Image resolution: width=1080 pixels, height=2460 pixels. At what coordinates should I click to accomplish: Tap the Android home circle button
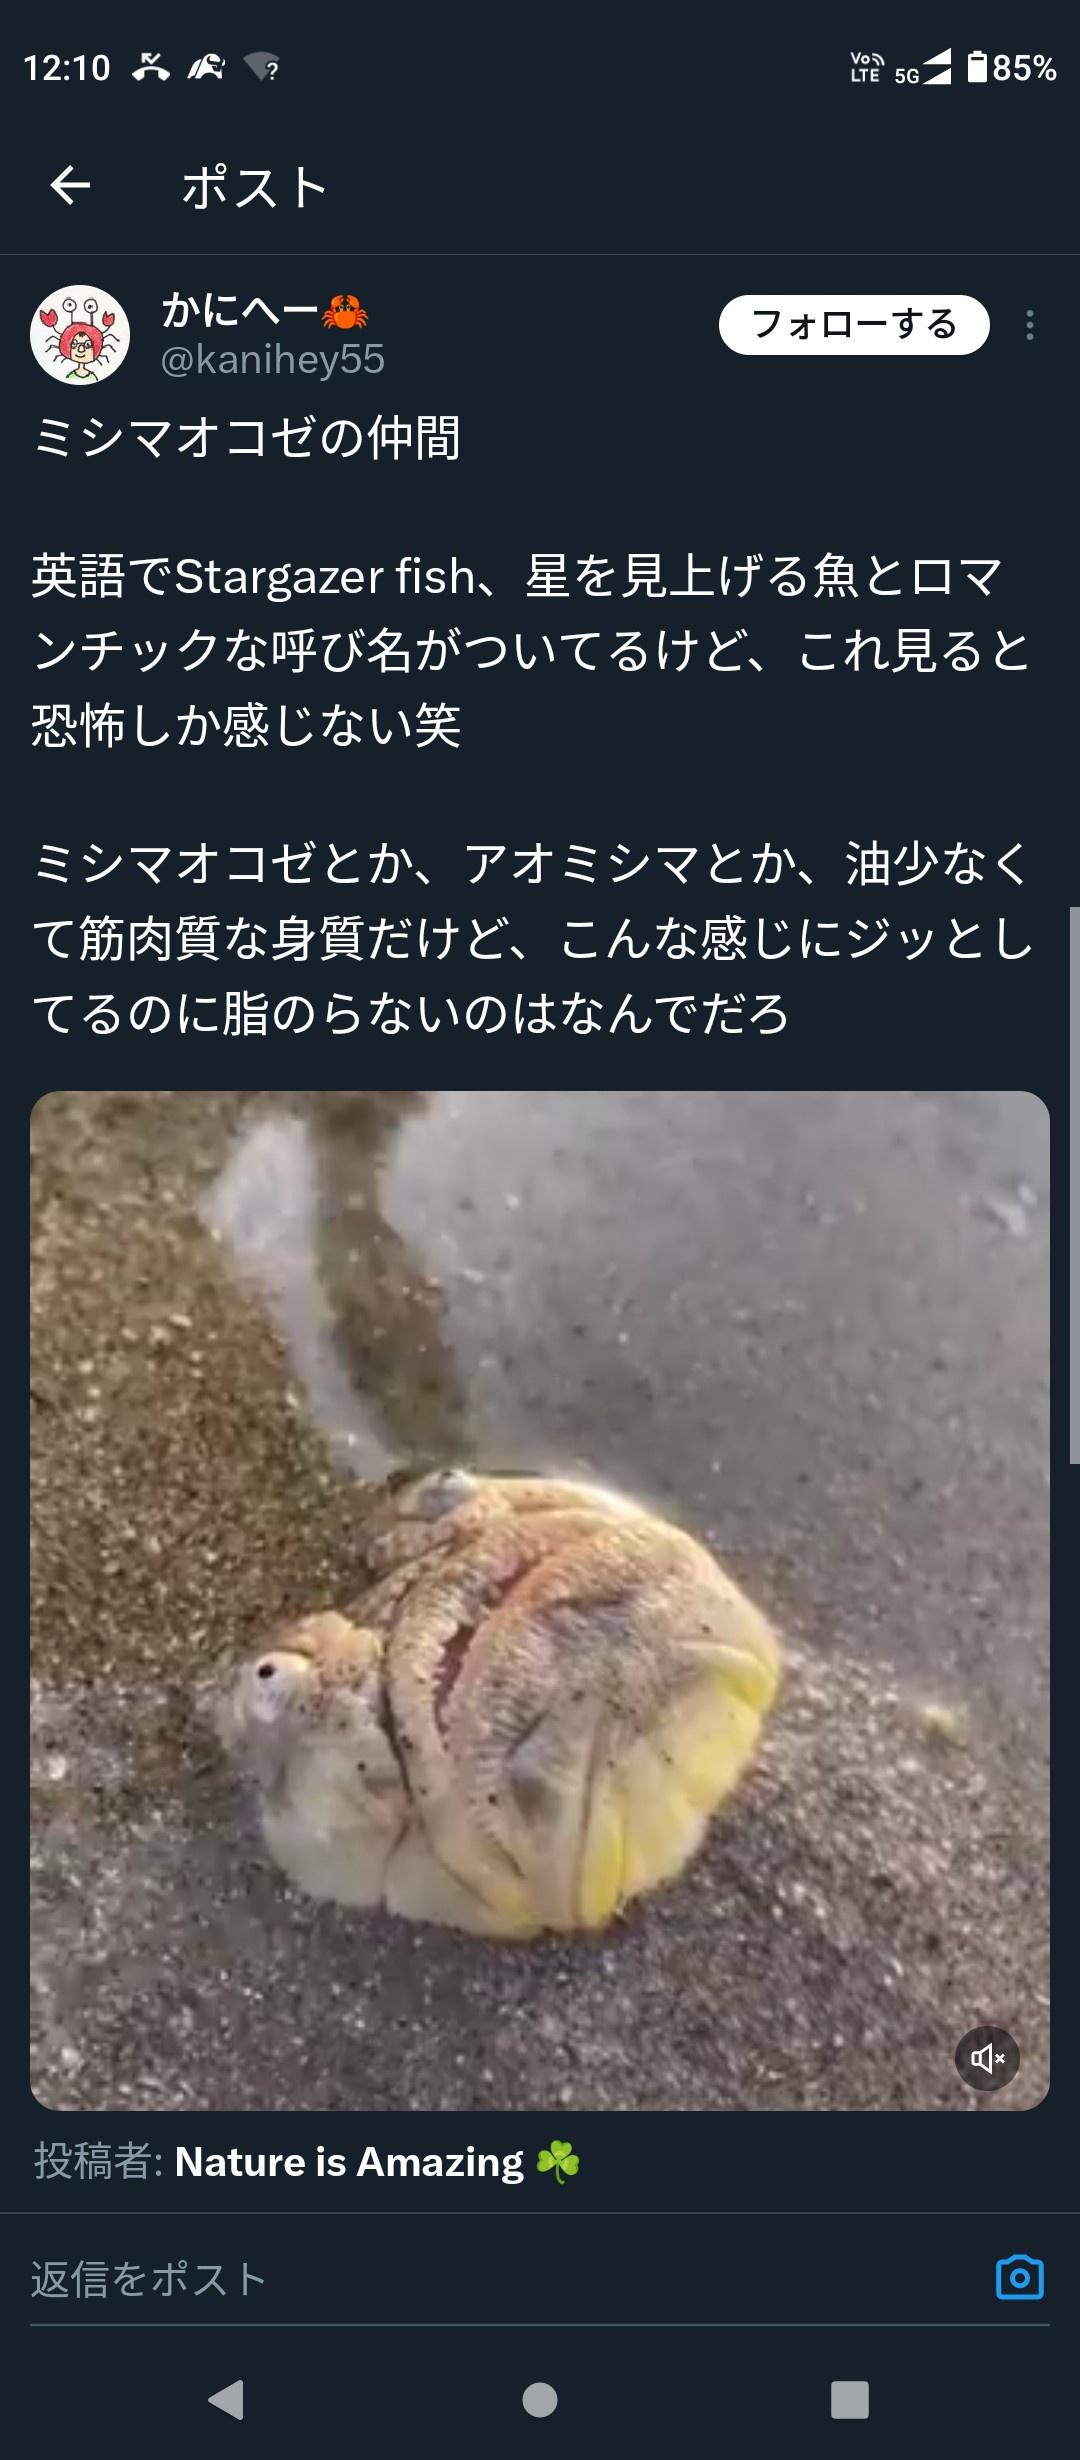[540, 2399]
